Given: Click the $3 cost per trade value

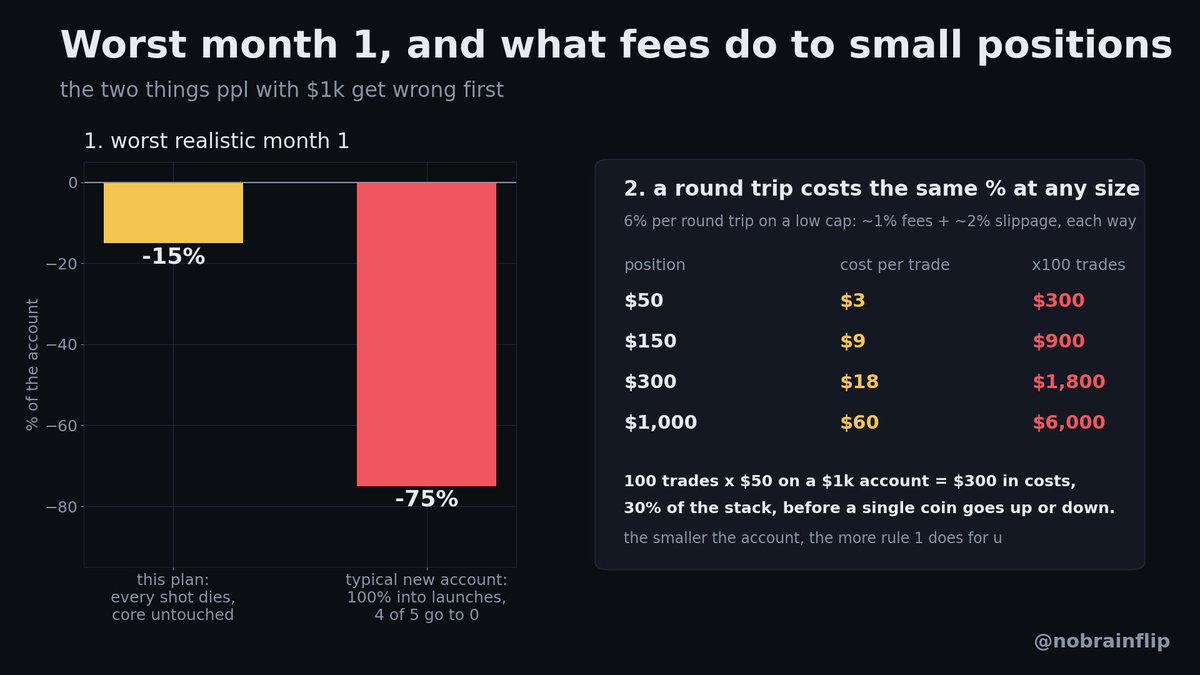Looking at the screenshot, I should click(853, 301).
